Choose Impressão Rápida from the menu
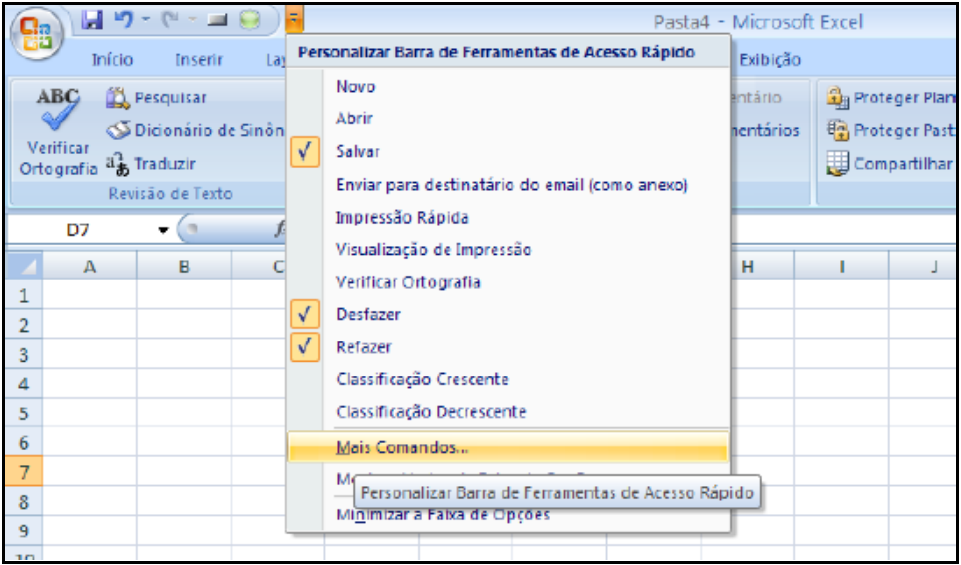This screenshot has height=565, width=961. pos(402,217)
